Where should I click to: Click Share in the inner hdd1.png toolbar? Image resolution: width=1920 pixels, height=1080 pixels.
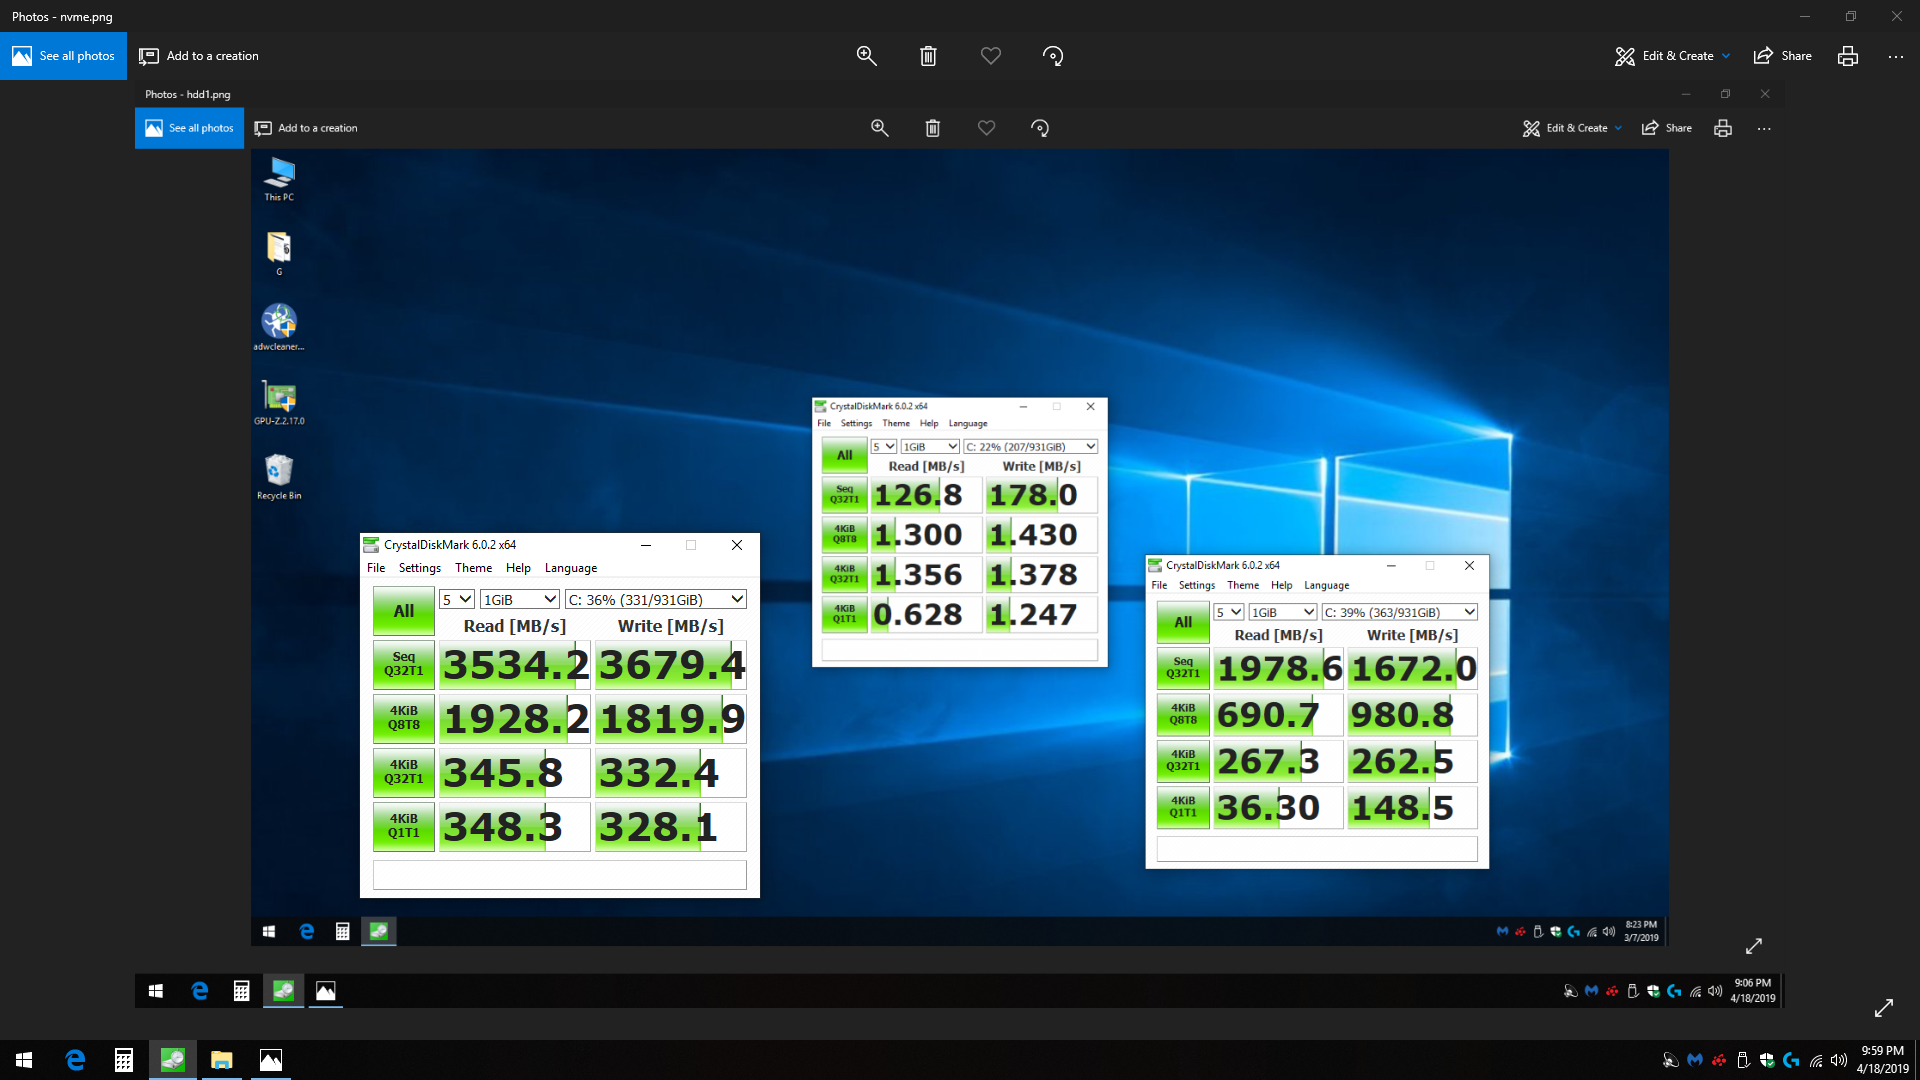click(1667, 128)
